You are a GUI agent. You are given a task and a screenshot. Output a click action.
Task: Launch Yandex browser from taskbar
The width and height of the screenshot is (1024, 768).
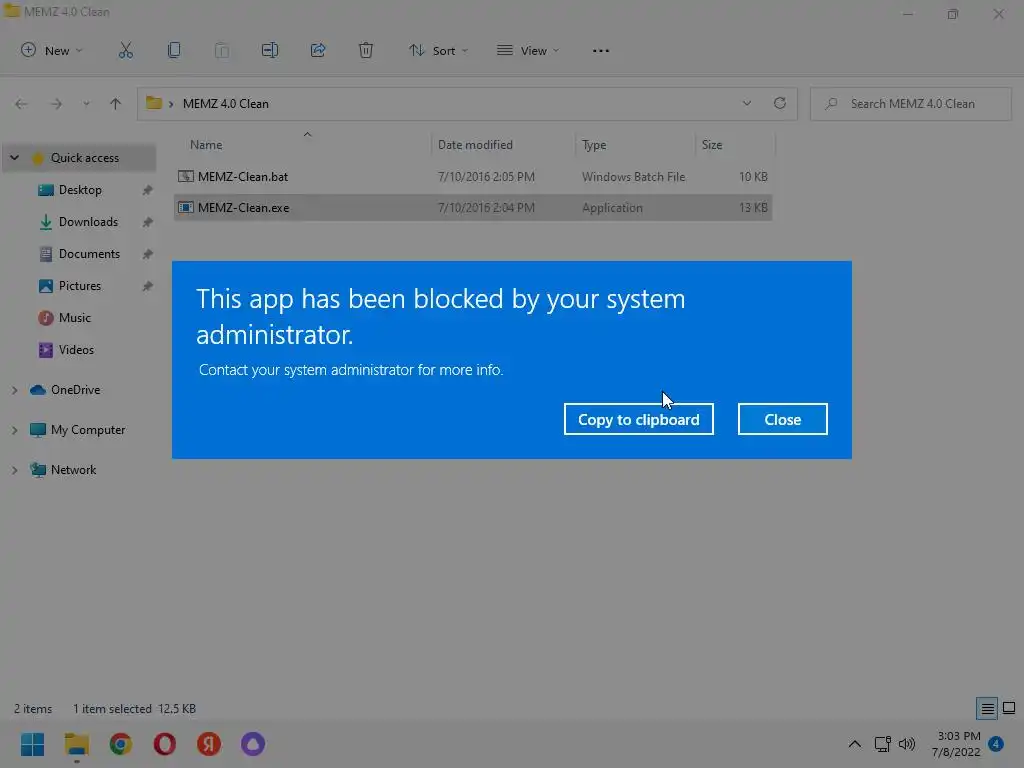(x=209, y=744)
